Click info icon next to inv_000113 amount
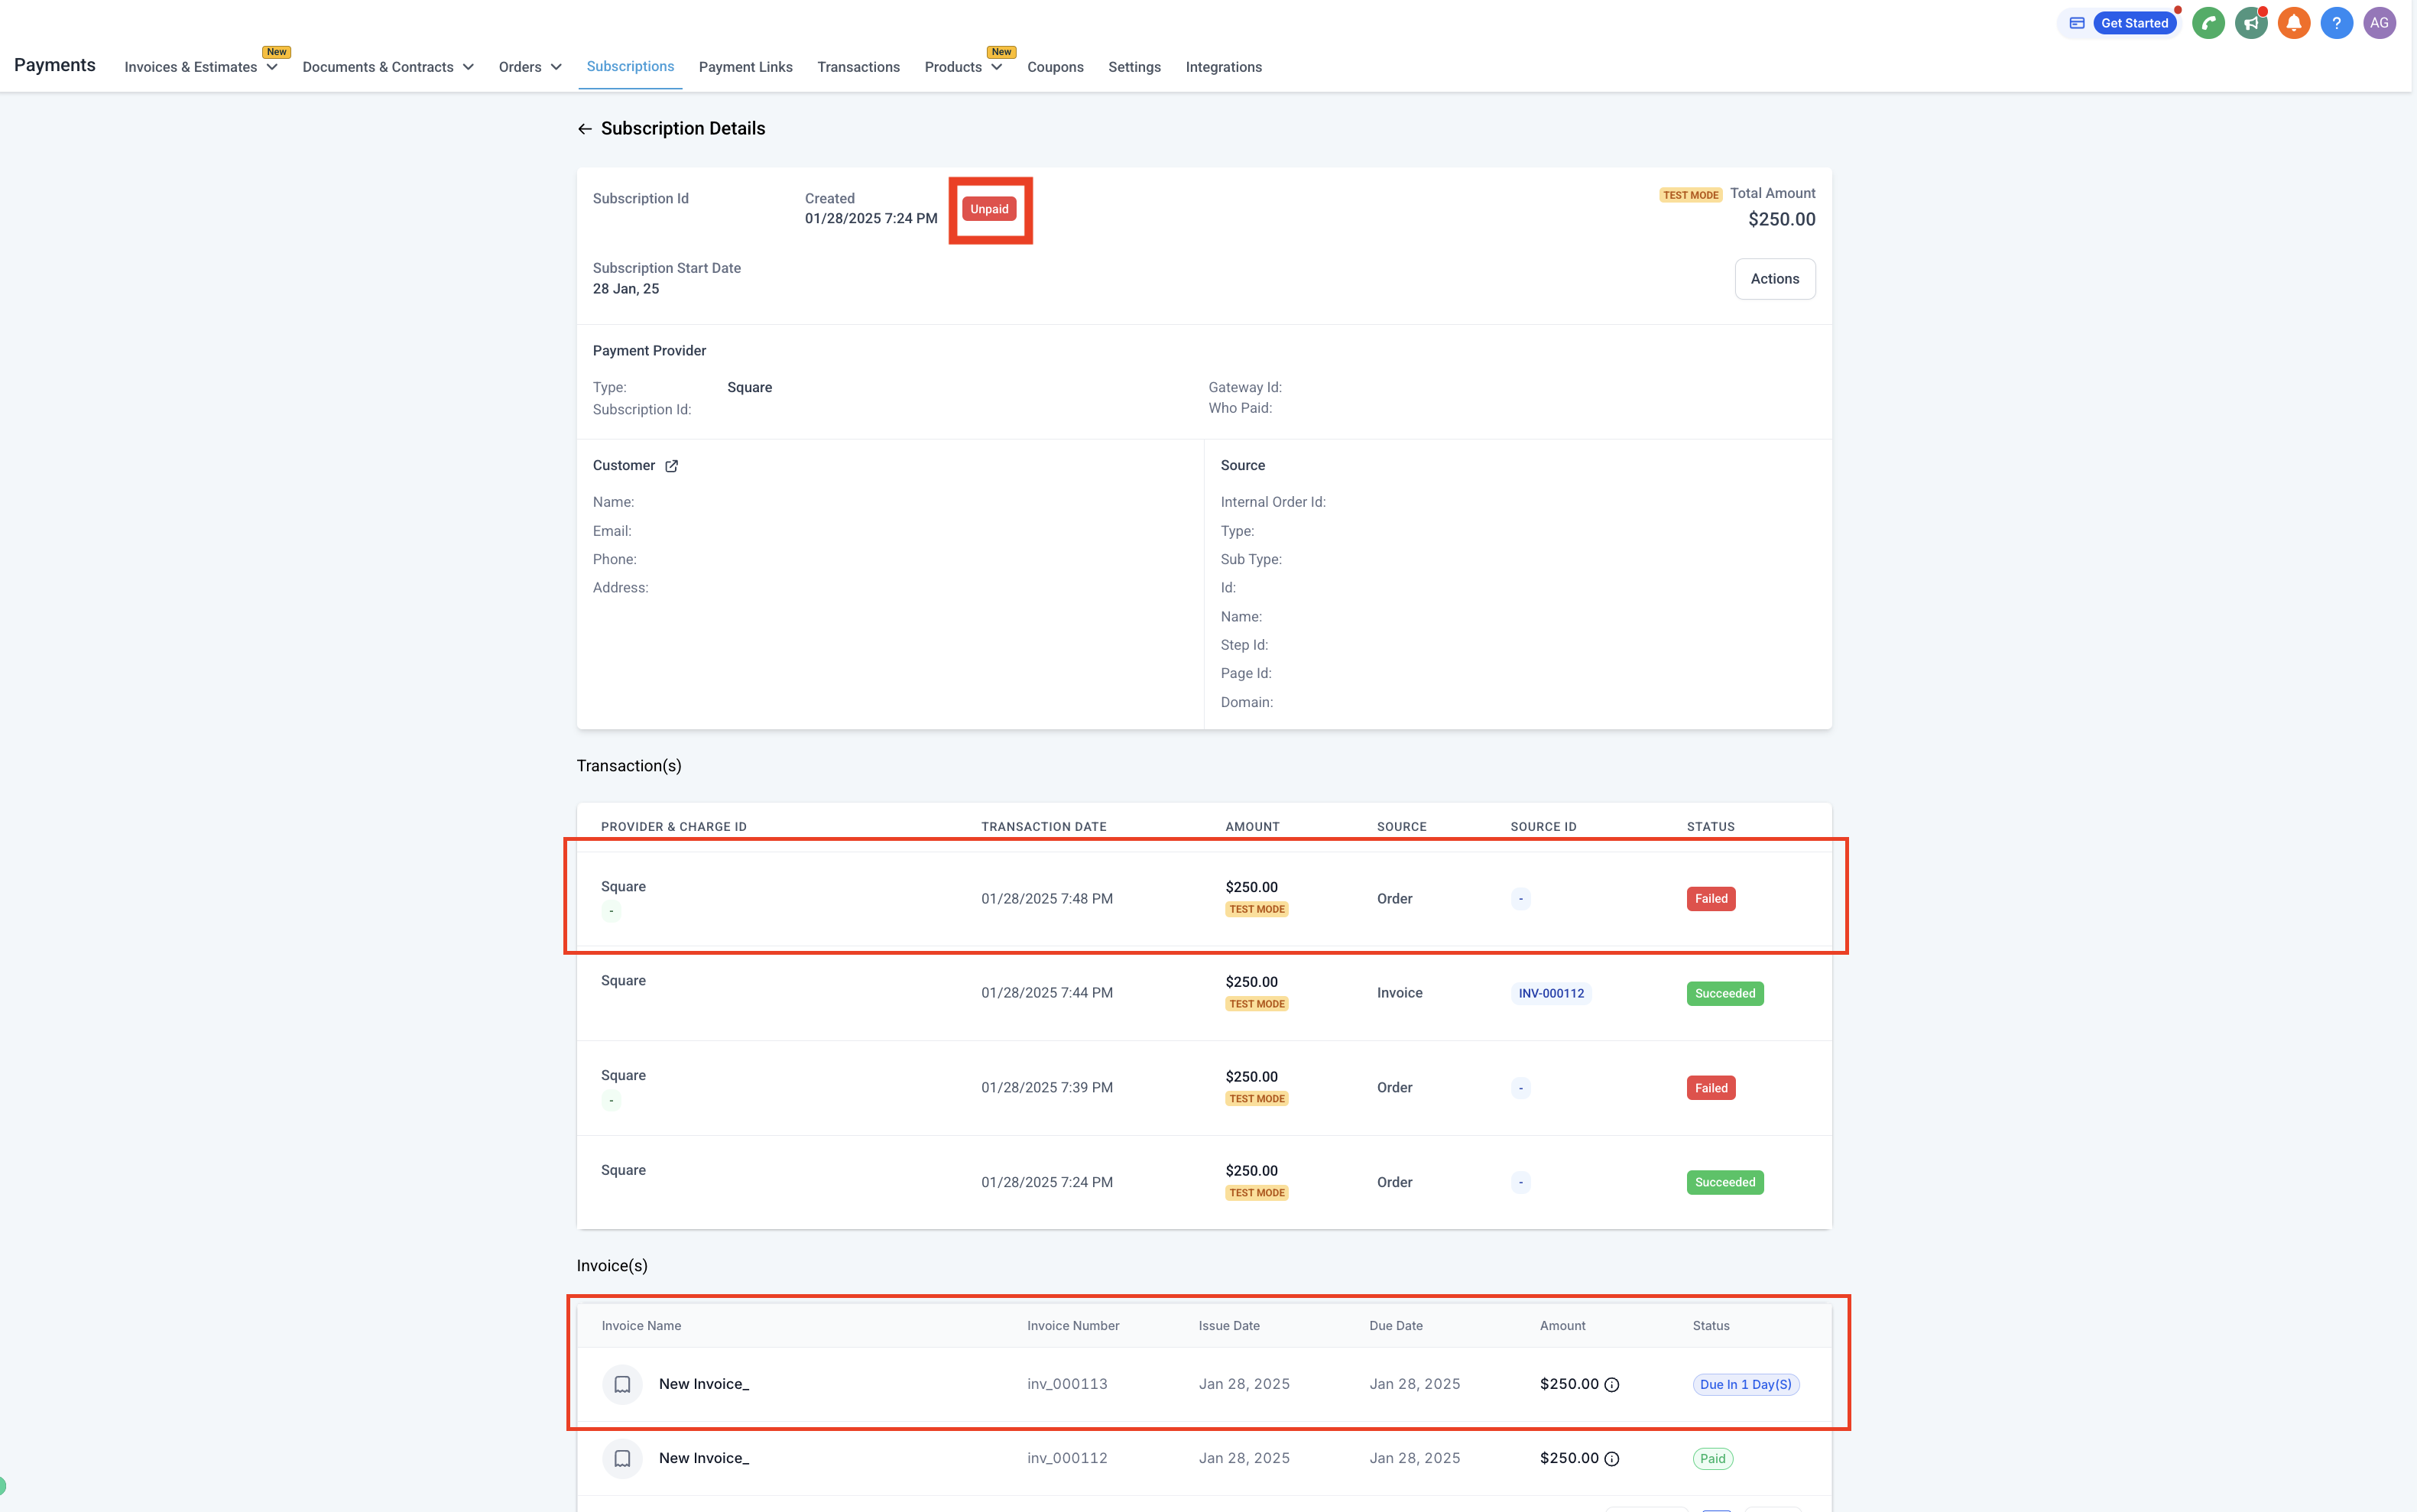Screen dimensions: 2417x1512 pyautogui.click(x=1612, y=1385)
